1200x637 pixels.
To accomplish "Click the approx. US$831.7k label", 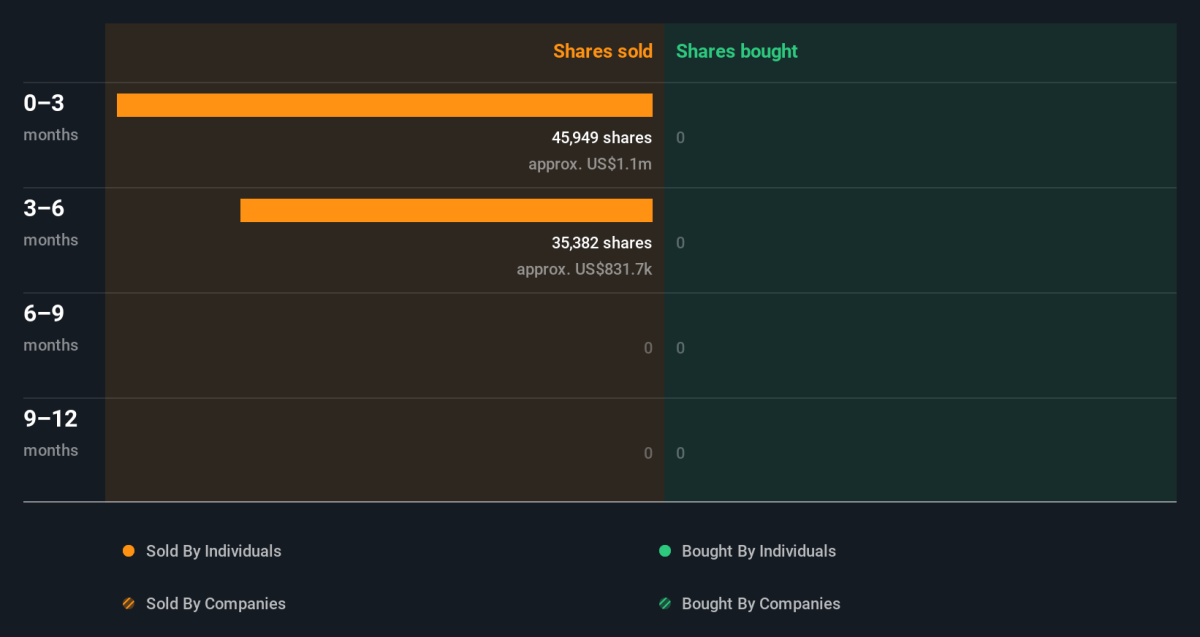I will (584, 269).
